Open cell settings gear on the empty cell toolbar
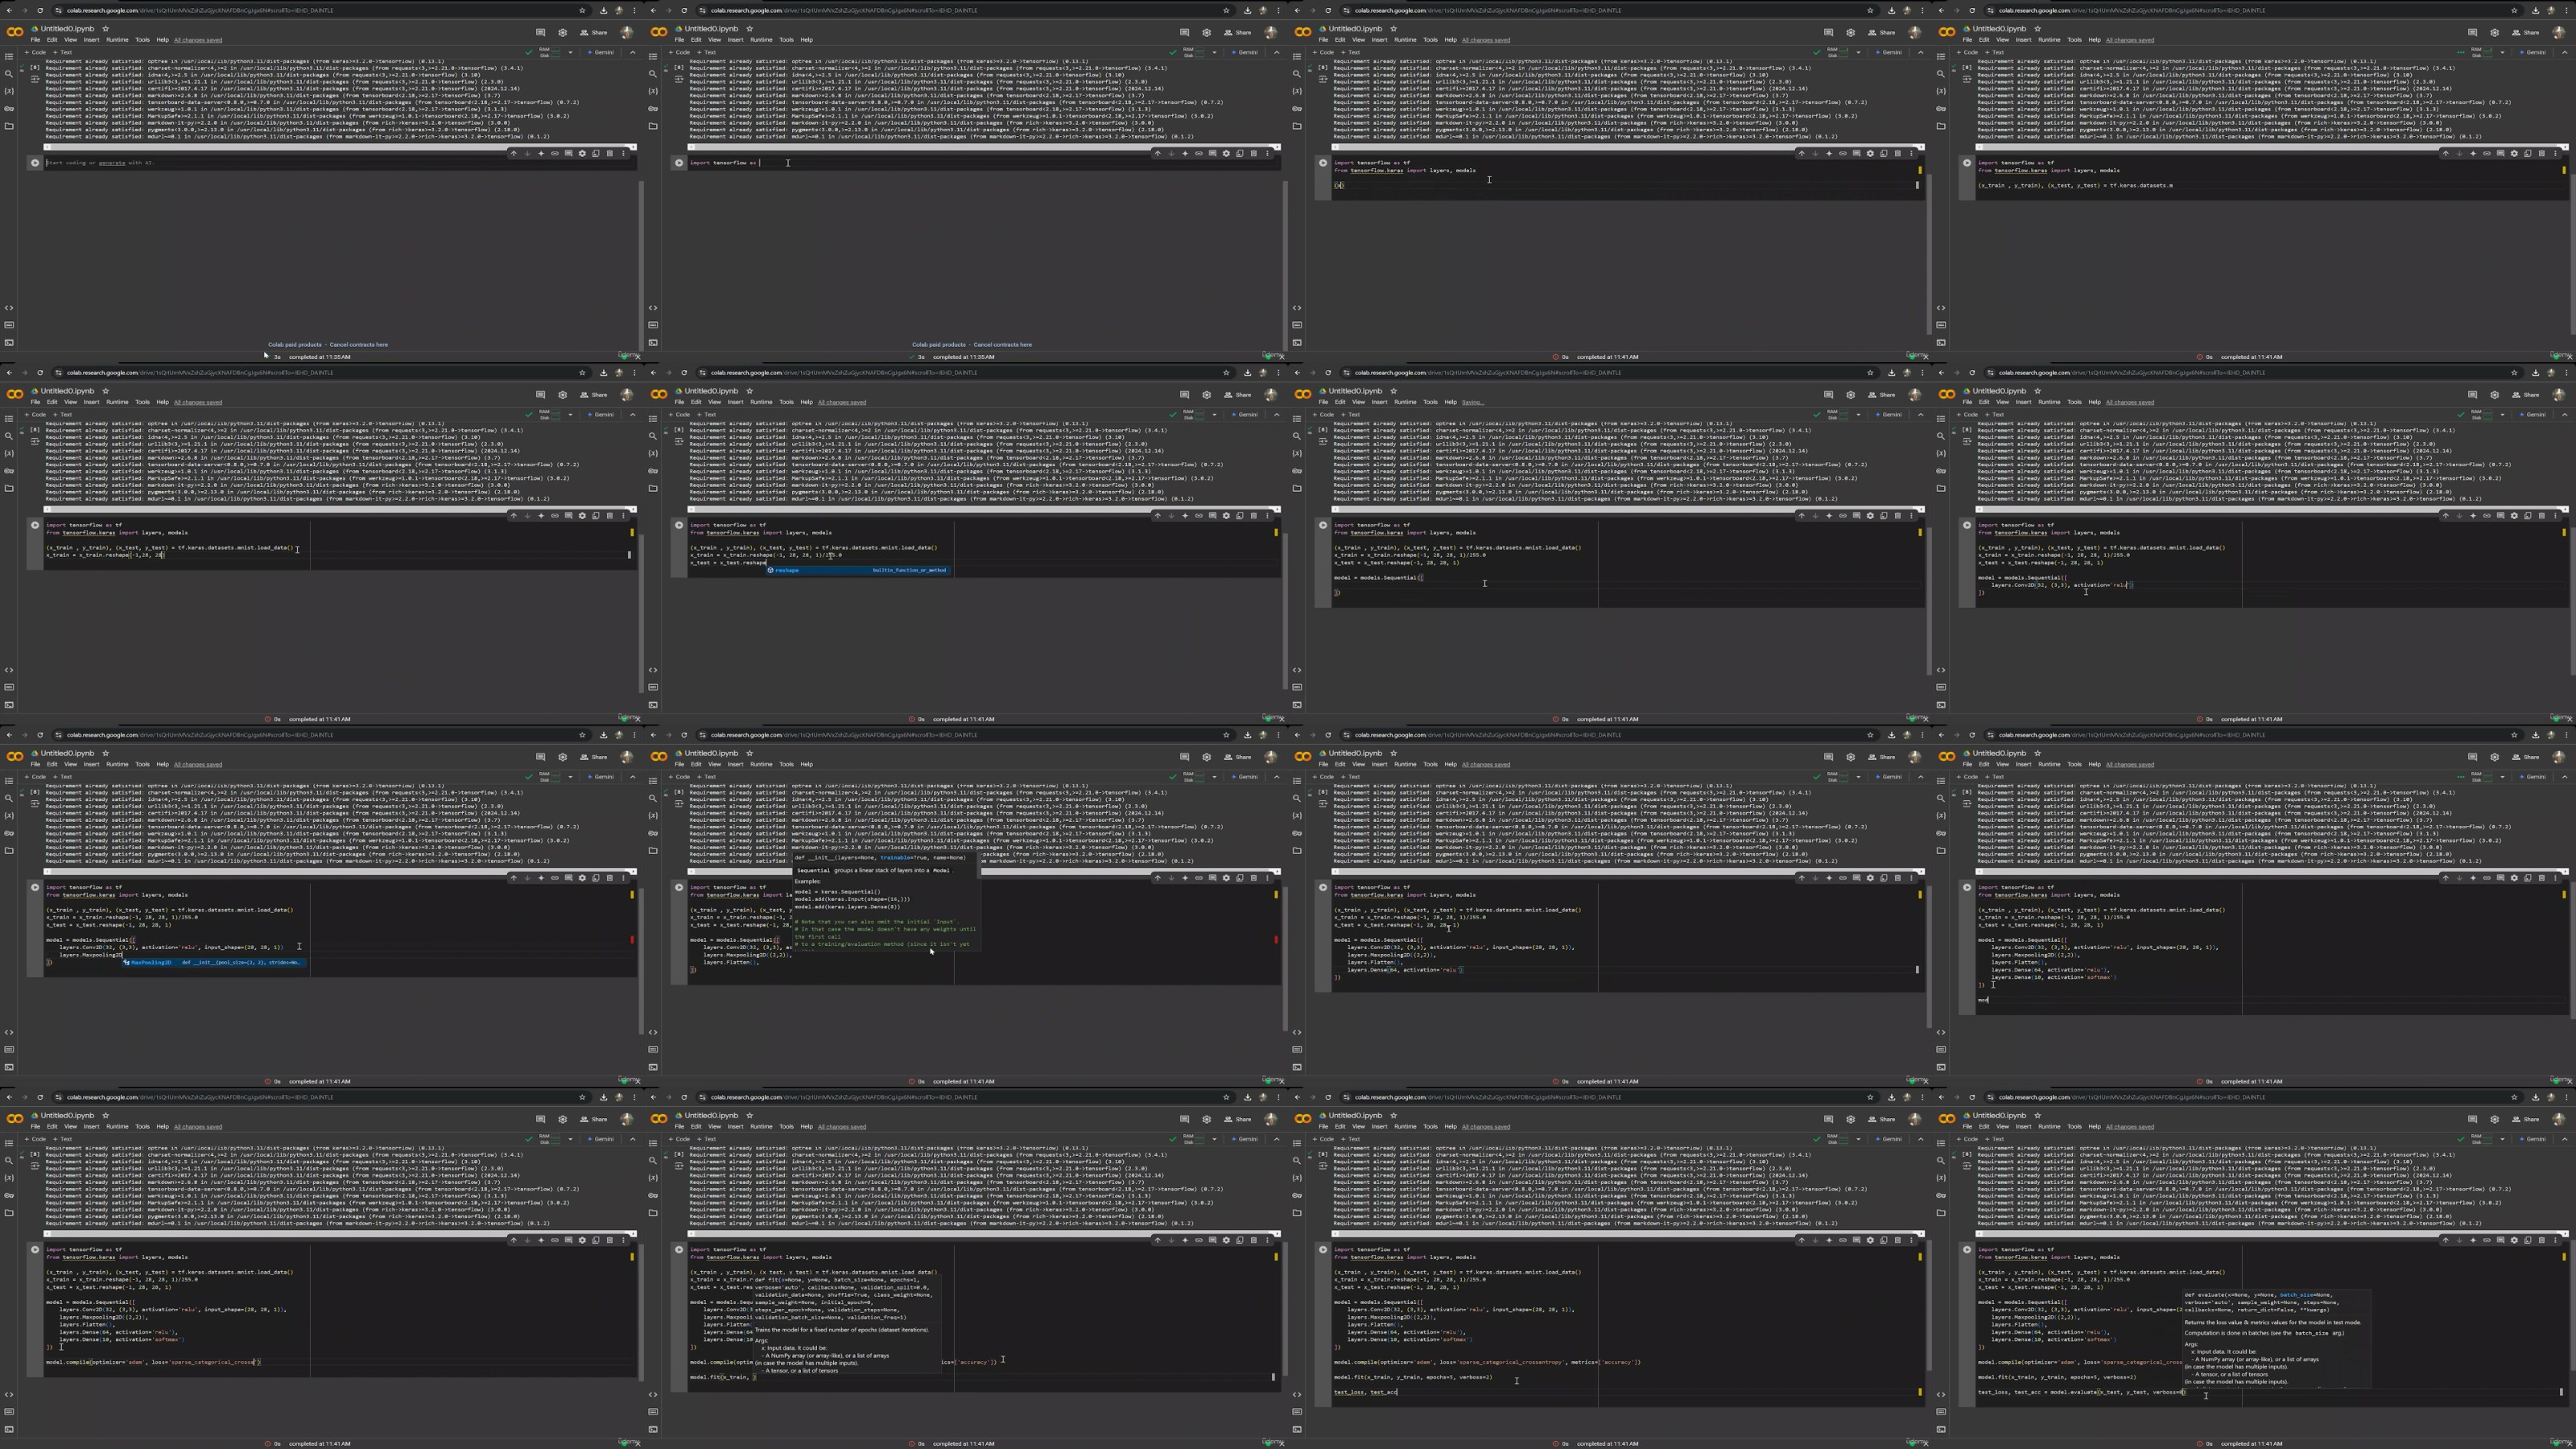The height and width of the screenshot is (1449, 2576). pos(582,153)
